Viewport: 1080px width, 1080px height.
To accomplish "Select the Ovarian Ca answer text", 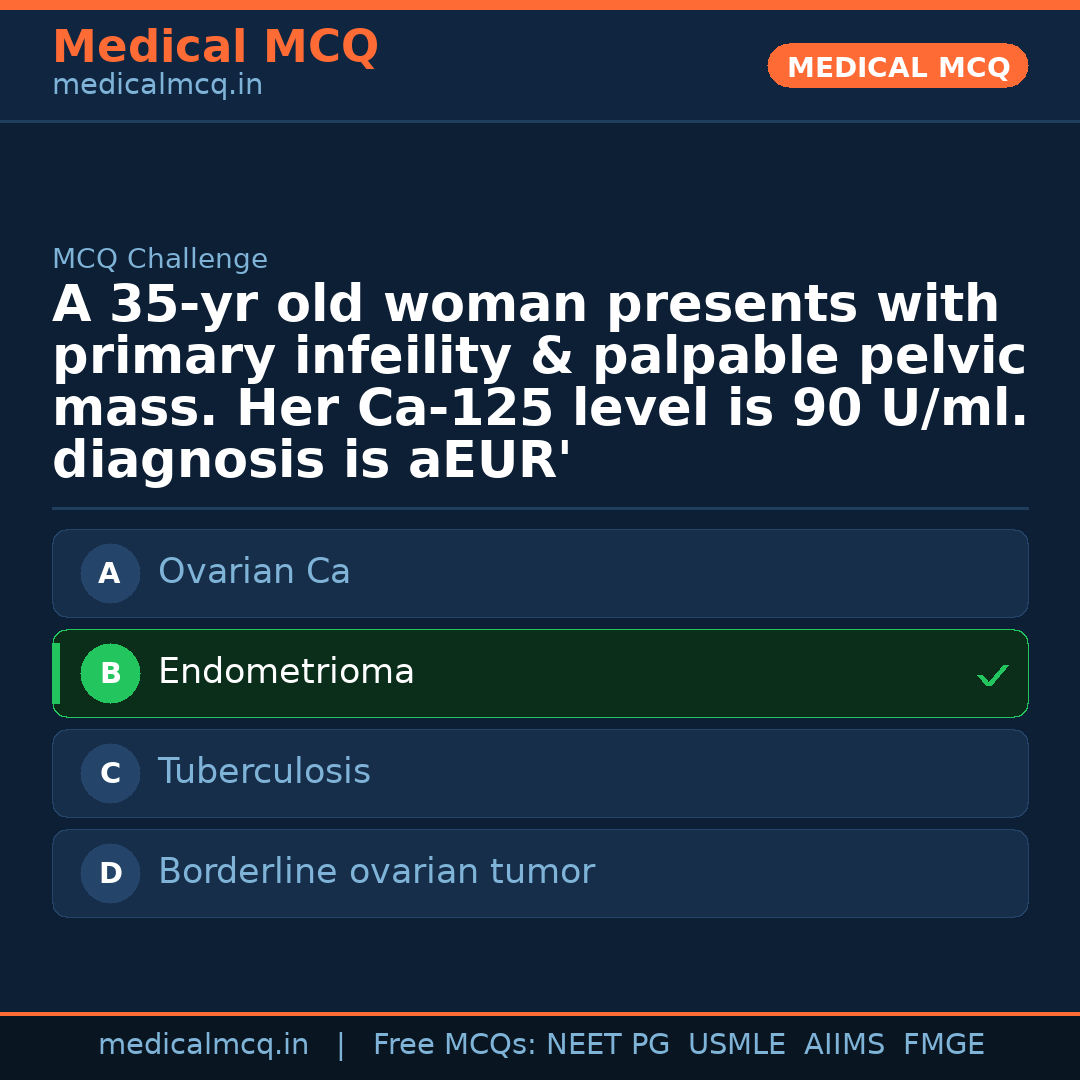I will point(254,572).
